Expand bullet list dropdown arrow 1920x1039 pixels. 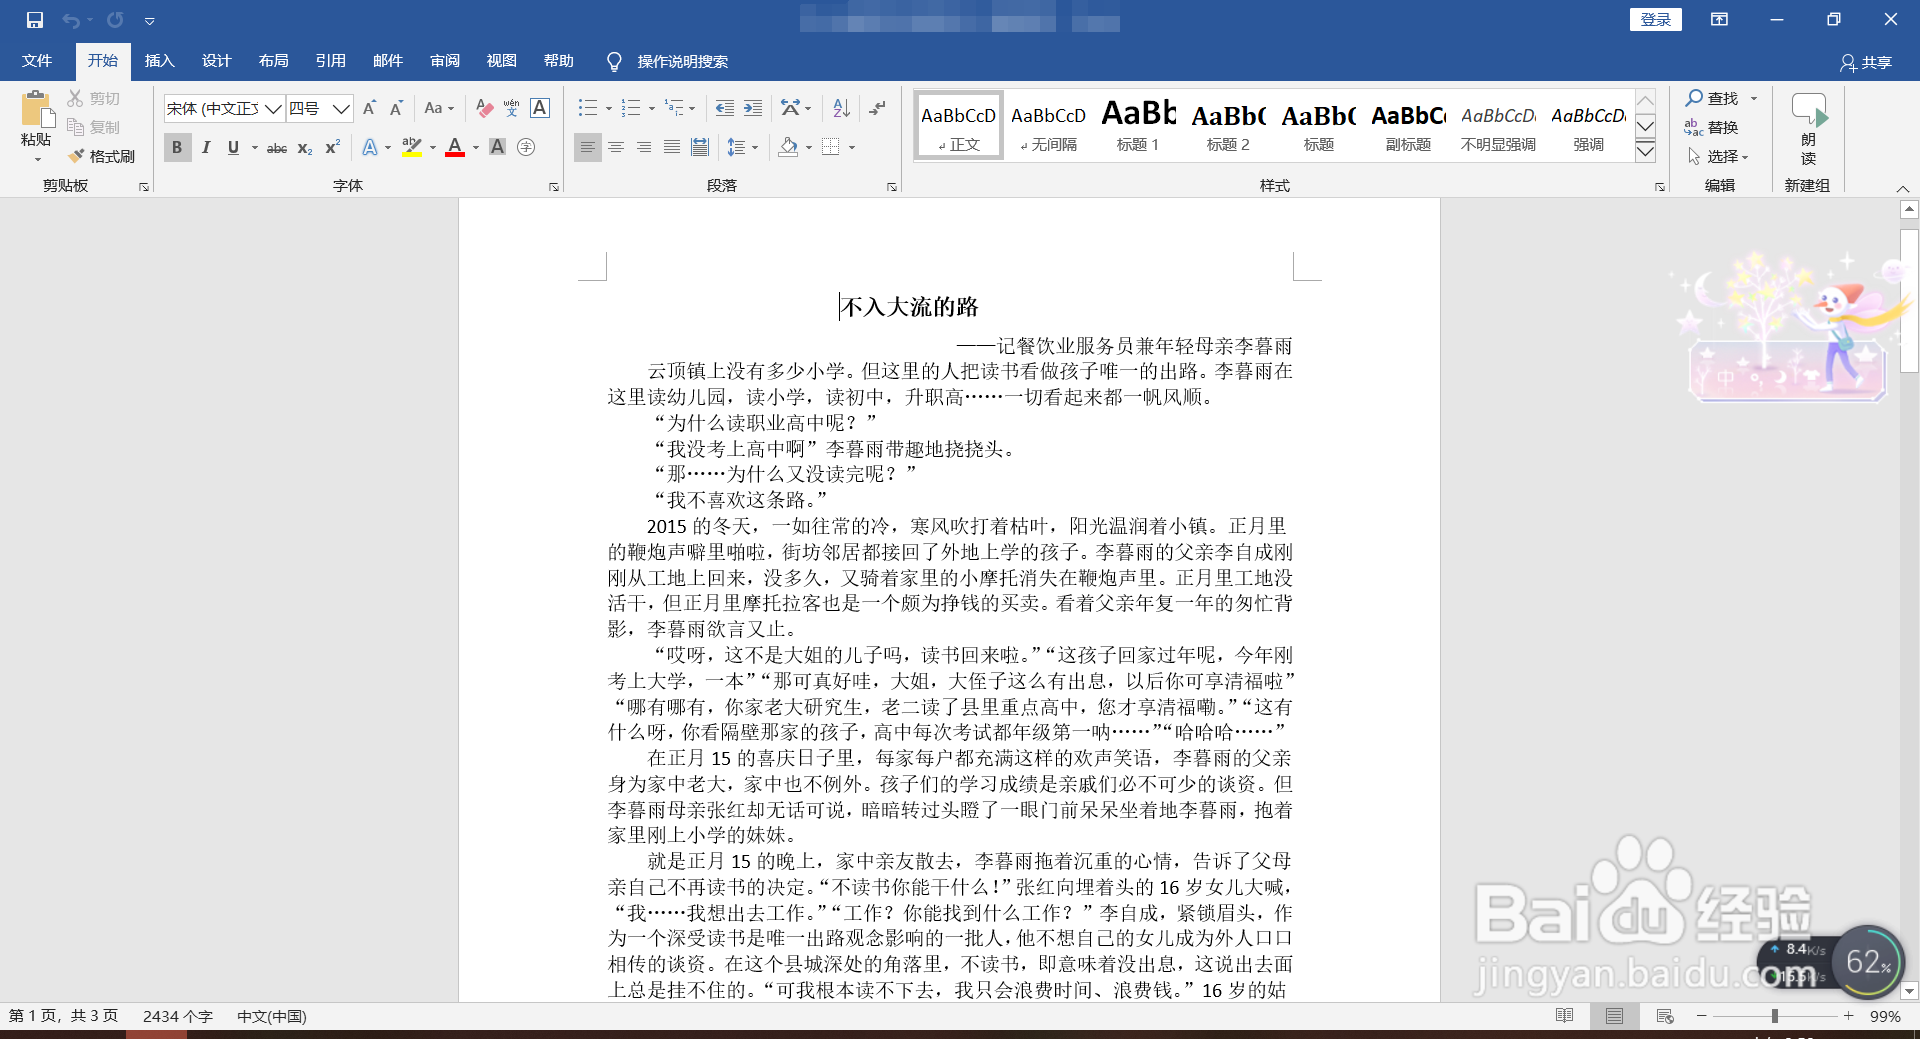608,108
